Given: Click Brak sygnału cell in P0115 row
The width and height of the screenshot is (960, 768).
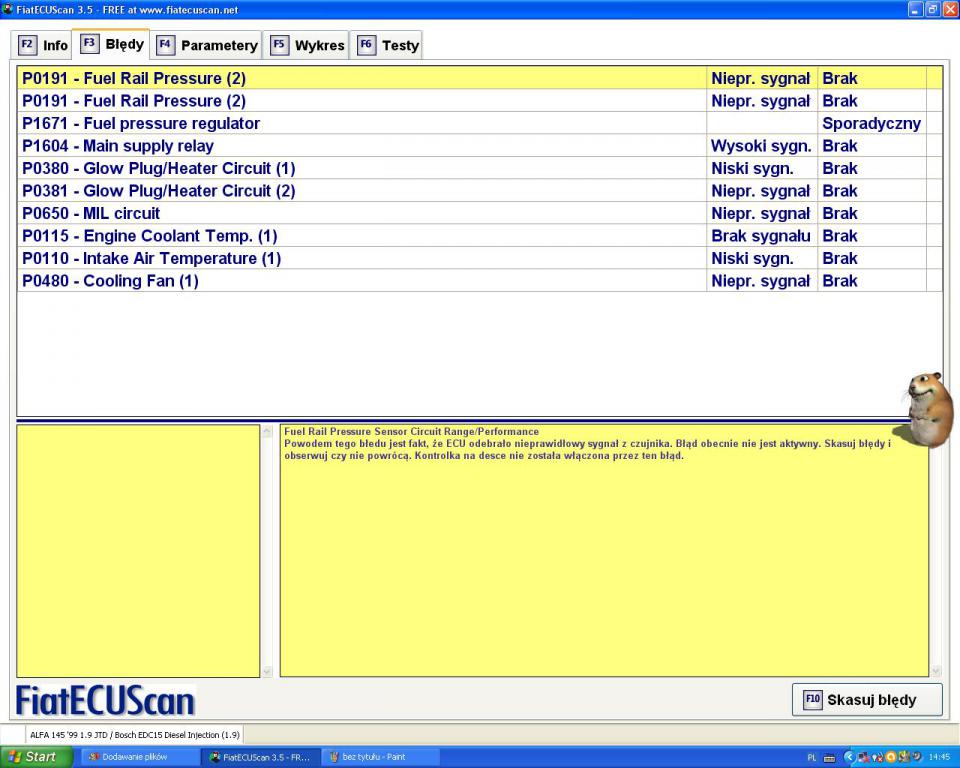Looking at the screenshot, I should pos(762,236).
